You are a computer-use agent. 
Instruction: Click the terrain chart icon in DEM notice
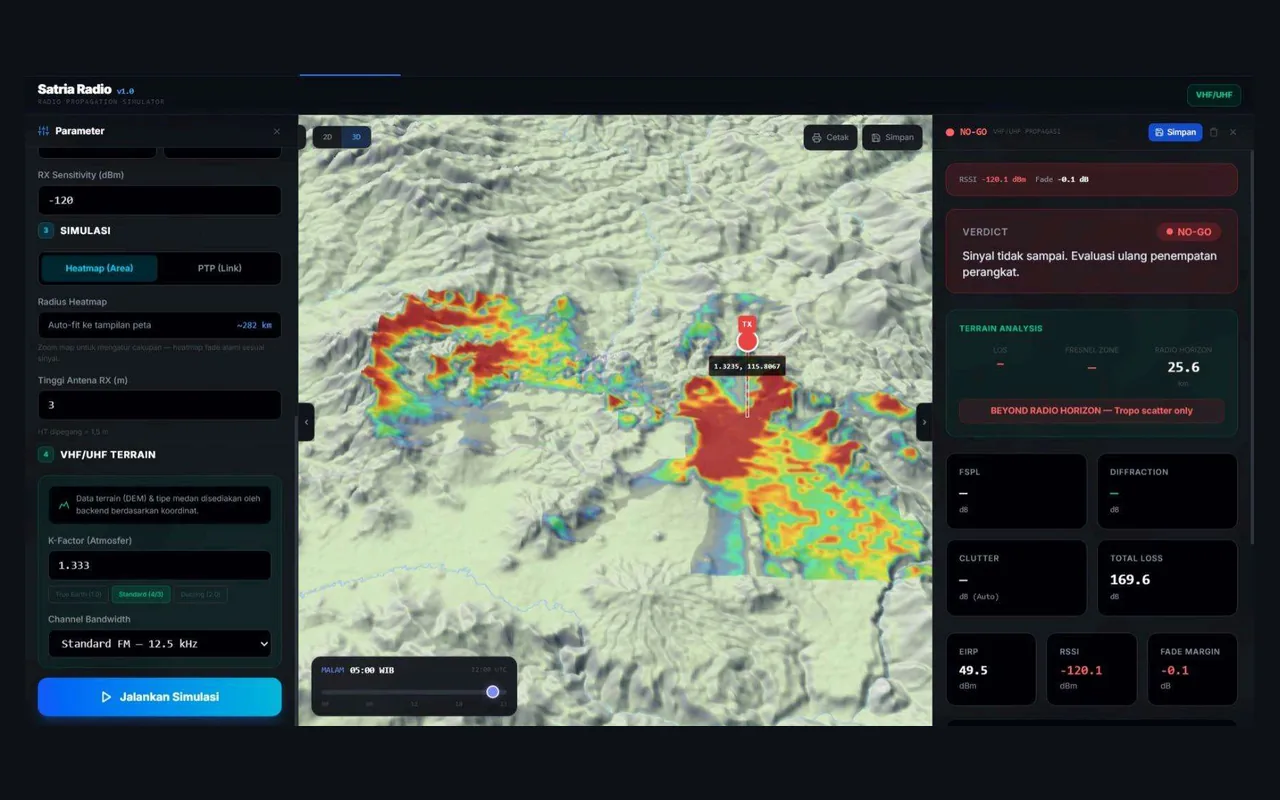64,505
